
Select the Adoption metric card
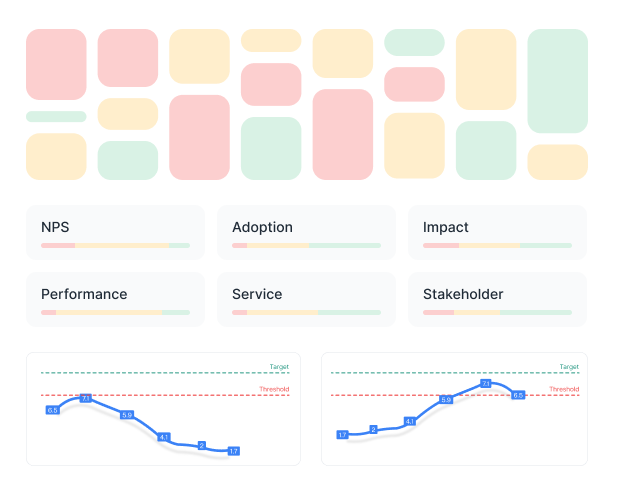[306, 232]
